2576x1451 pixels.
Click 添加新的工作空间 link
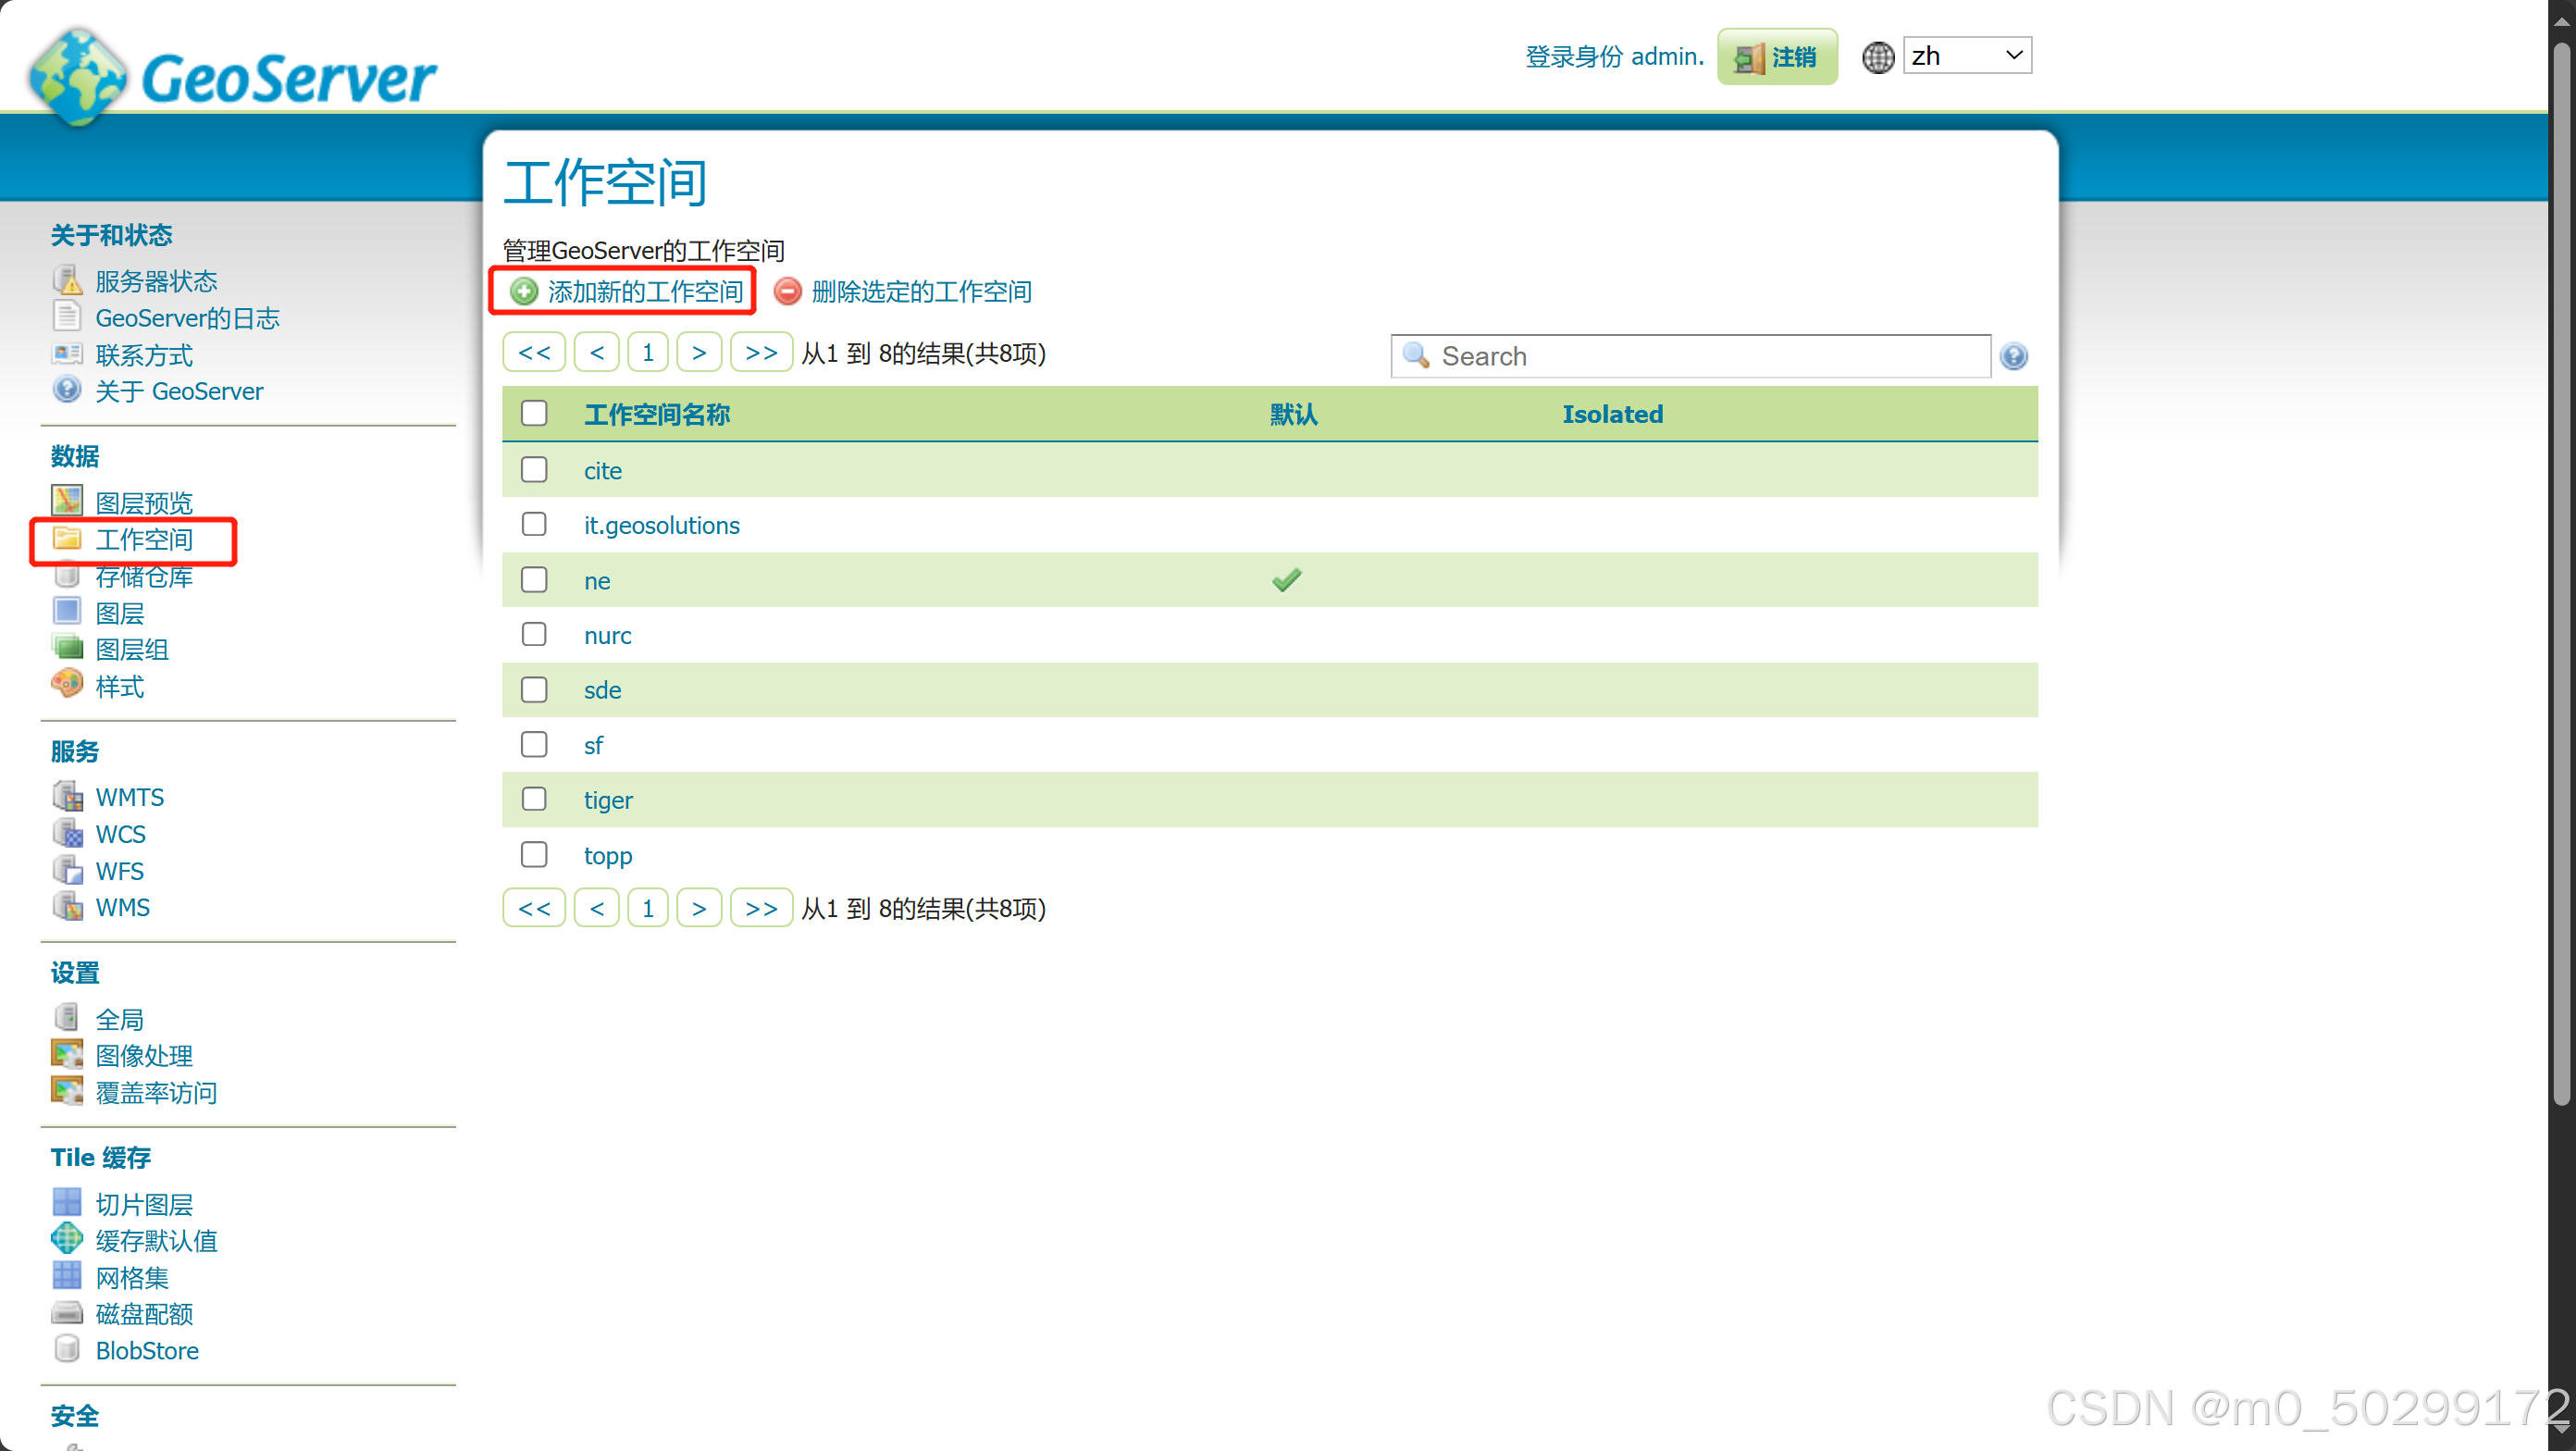point(645,291)
